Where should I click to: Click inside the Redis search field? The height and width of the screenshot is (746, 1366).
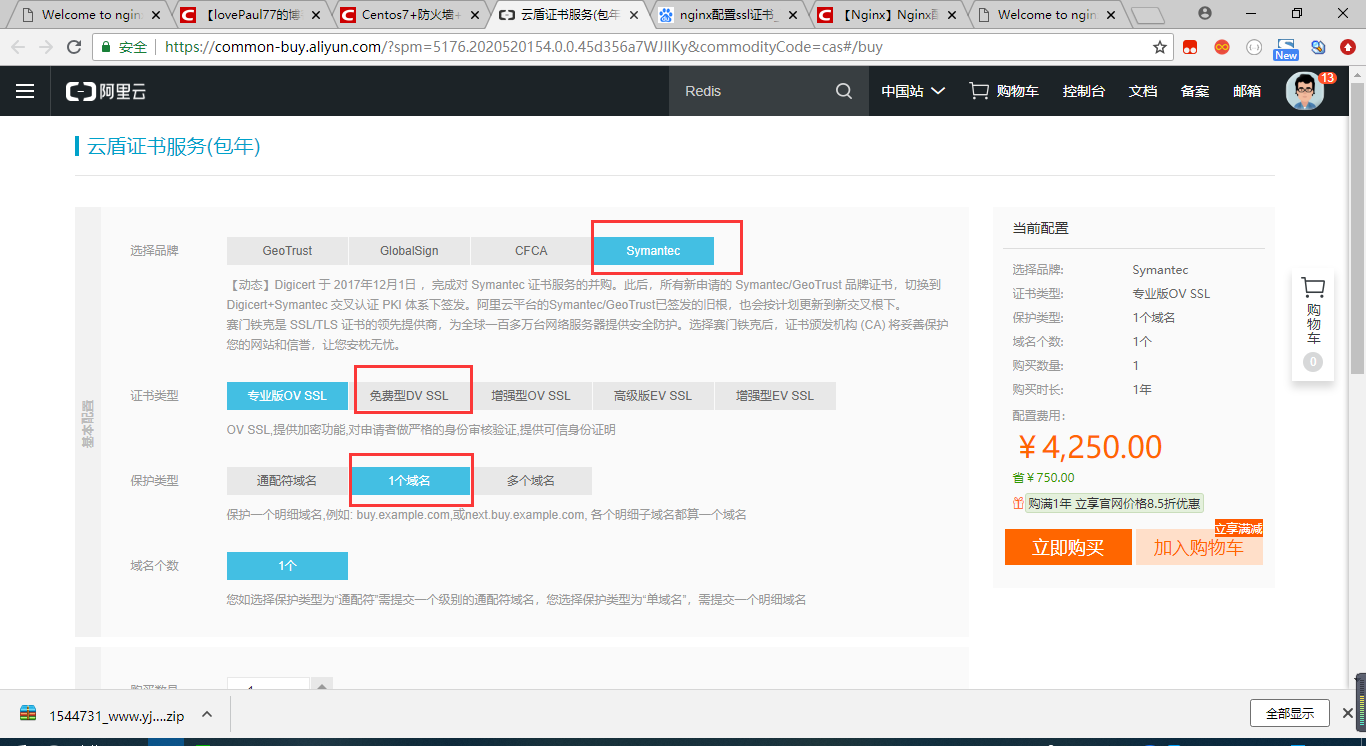click(x=752, y=91)
